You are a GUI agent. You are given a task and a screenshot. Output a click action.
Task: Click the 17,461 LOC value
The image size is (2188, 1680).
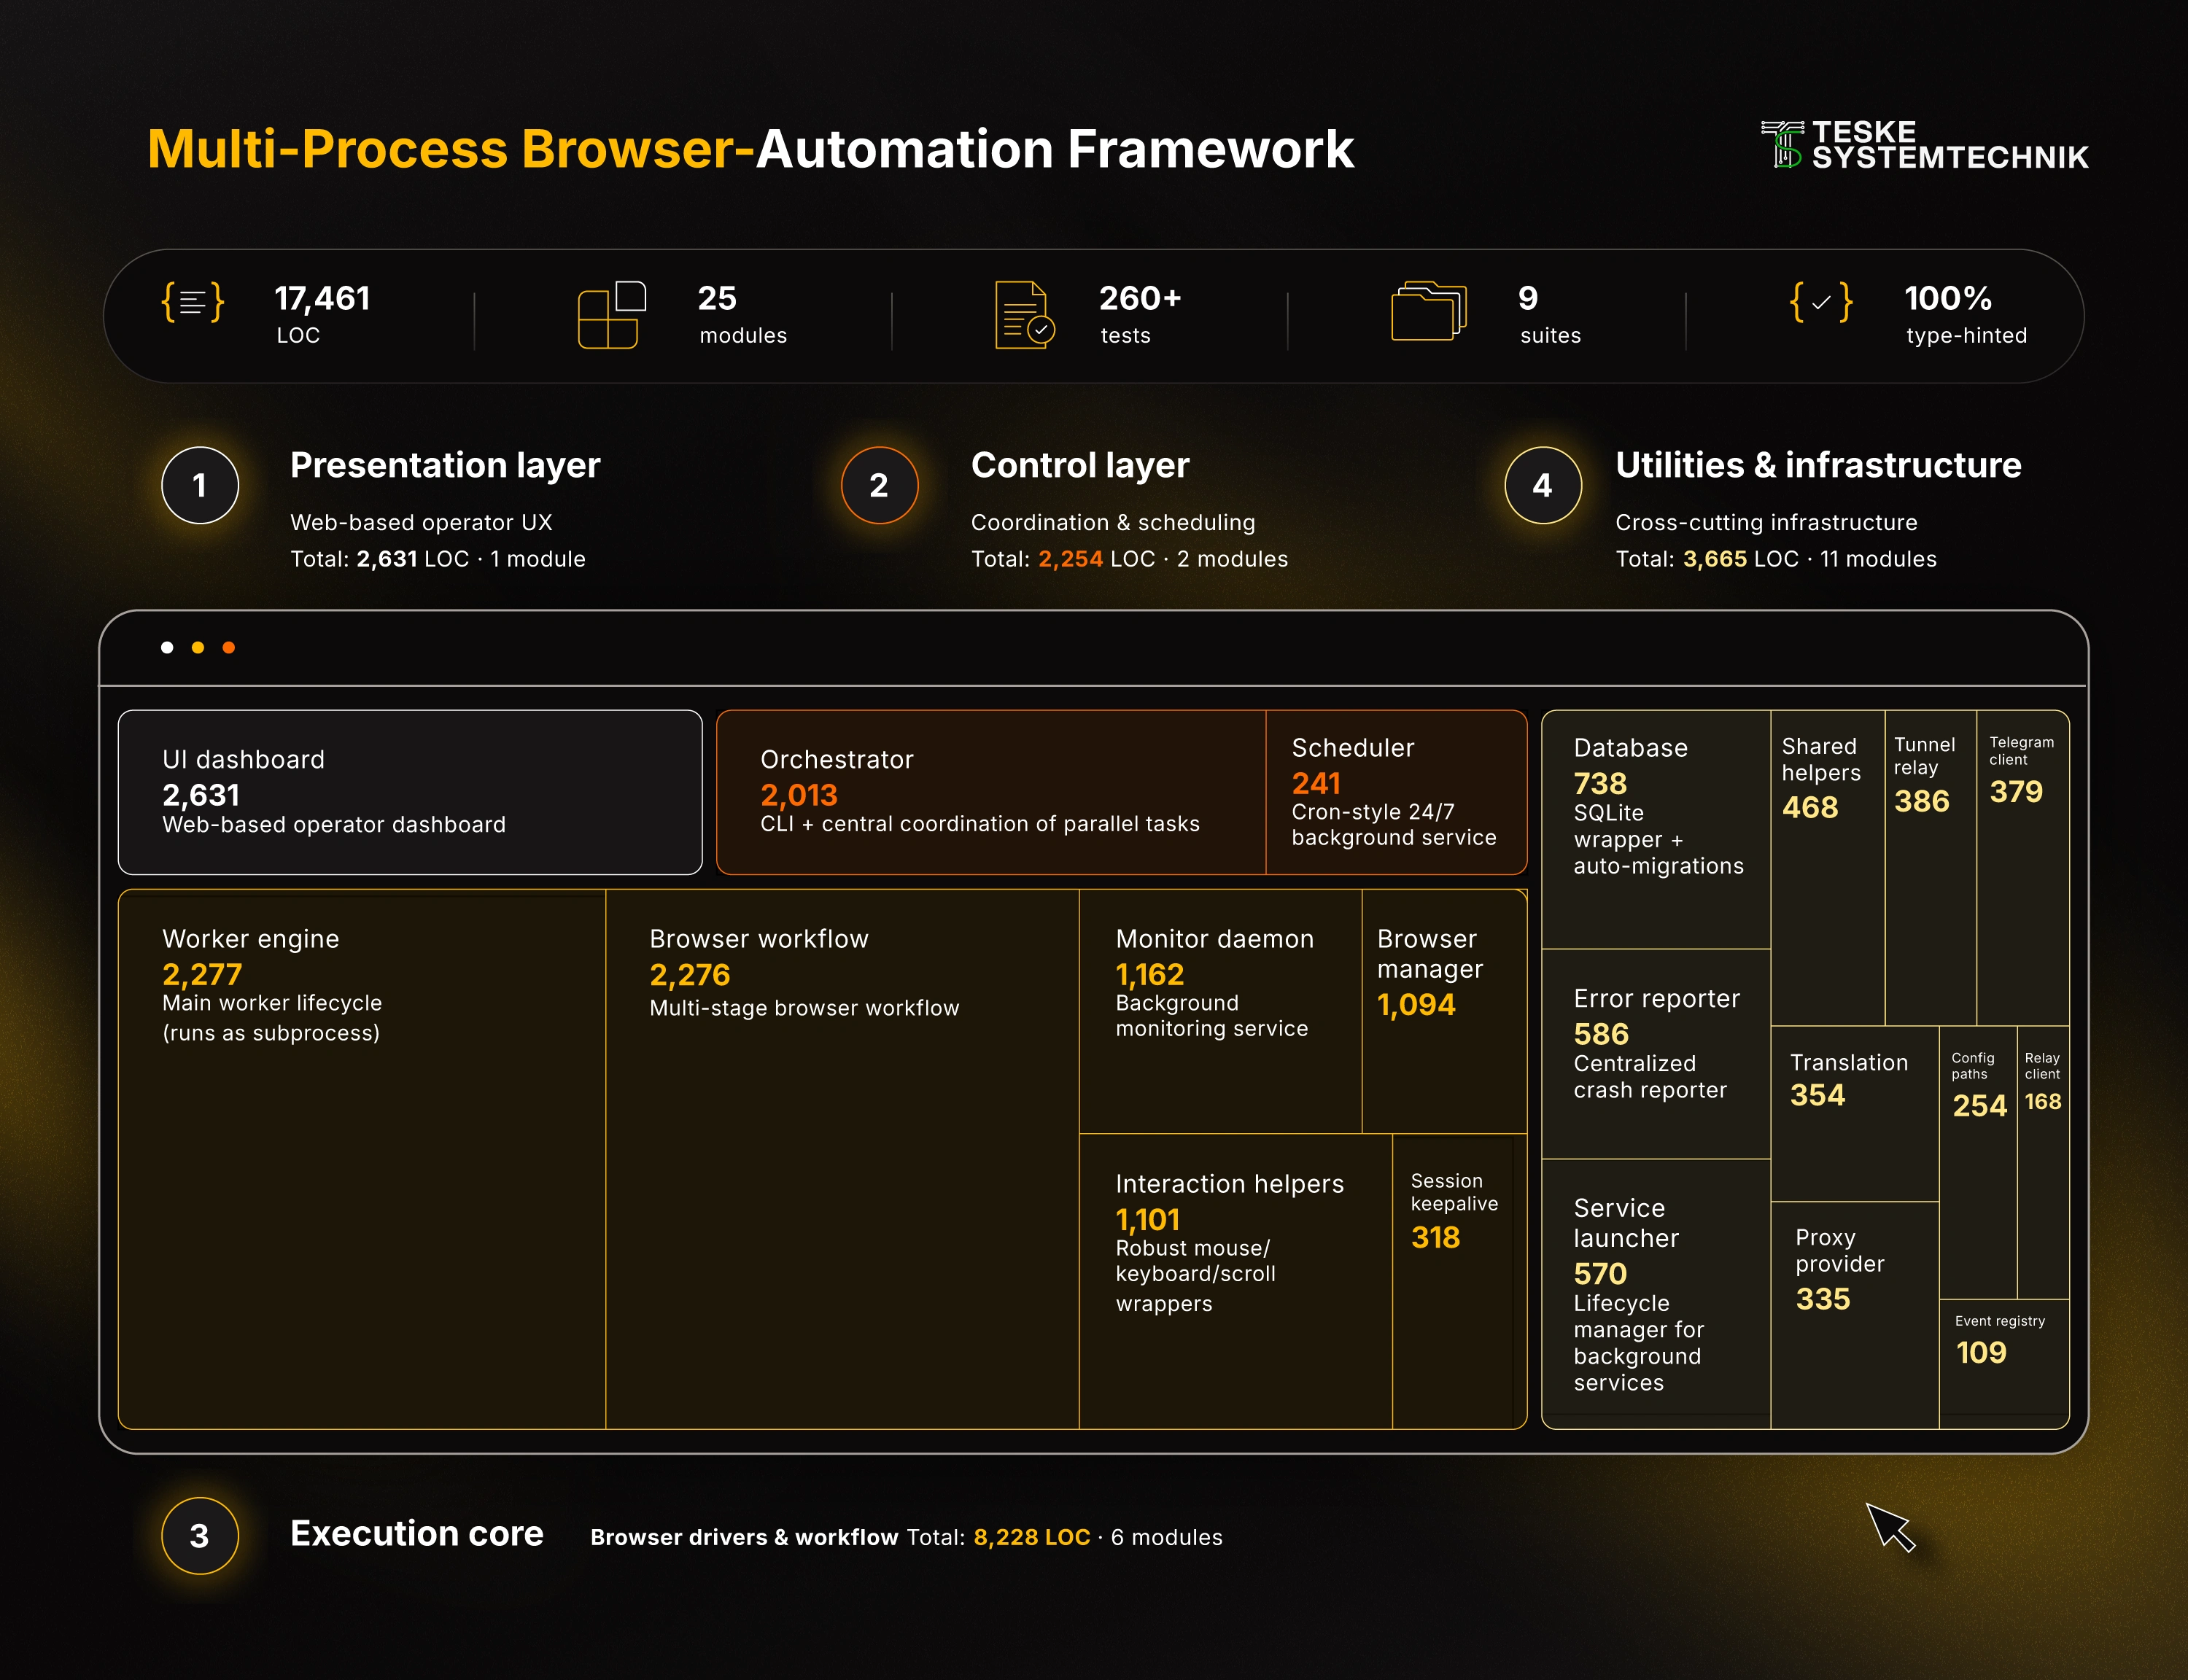point(322,299)
